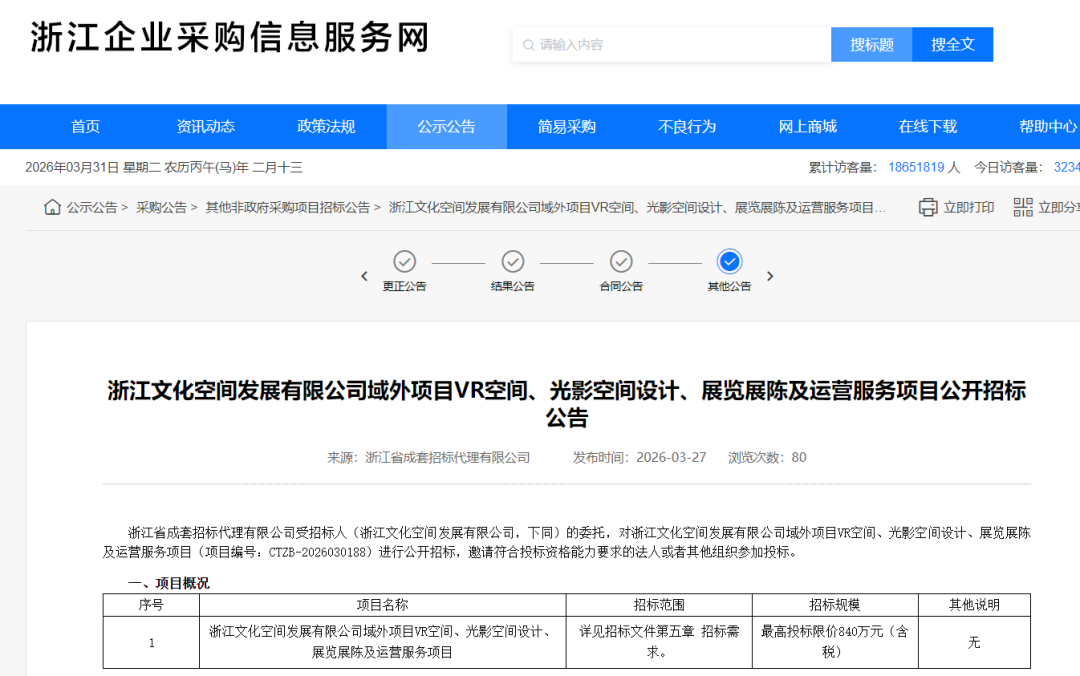Screen dimensions: 1080x676
Task: Switch to the 政策法规 tab
Action: (x=326, y=126)
